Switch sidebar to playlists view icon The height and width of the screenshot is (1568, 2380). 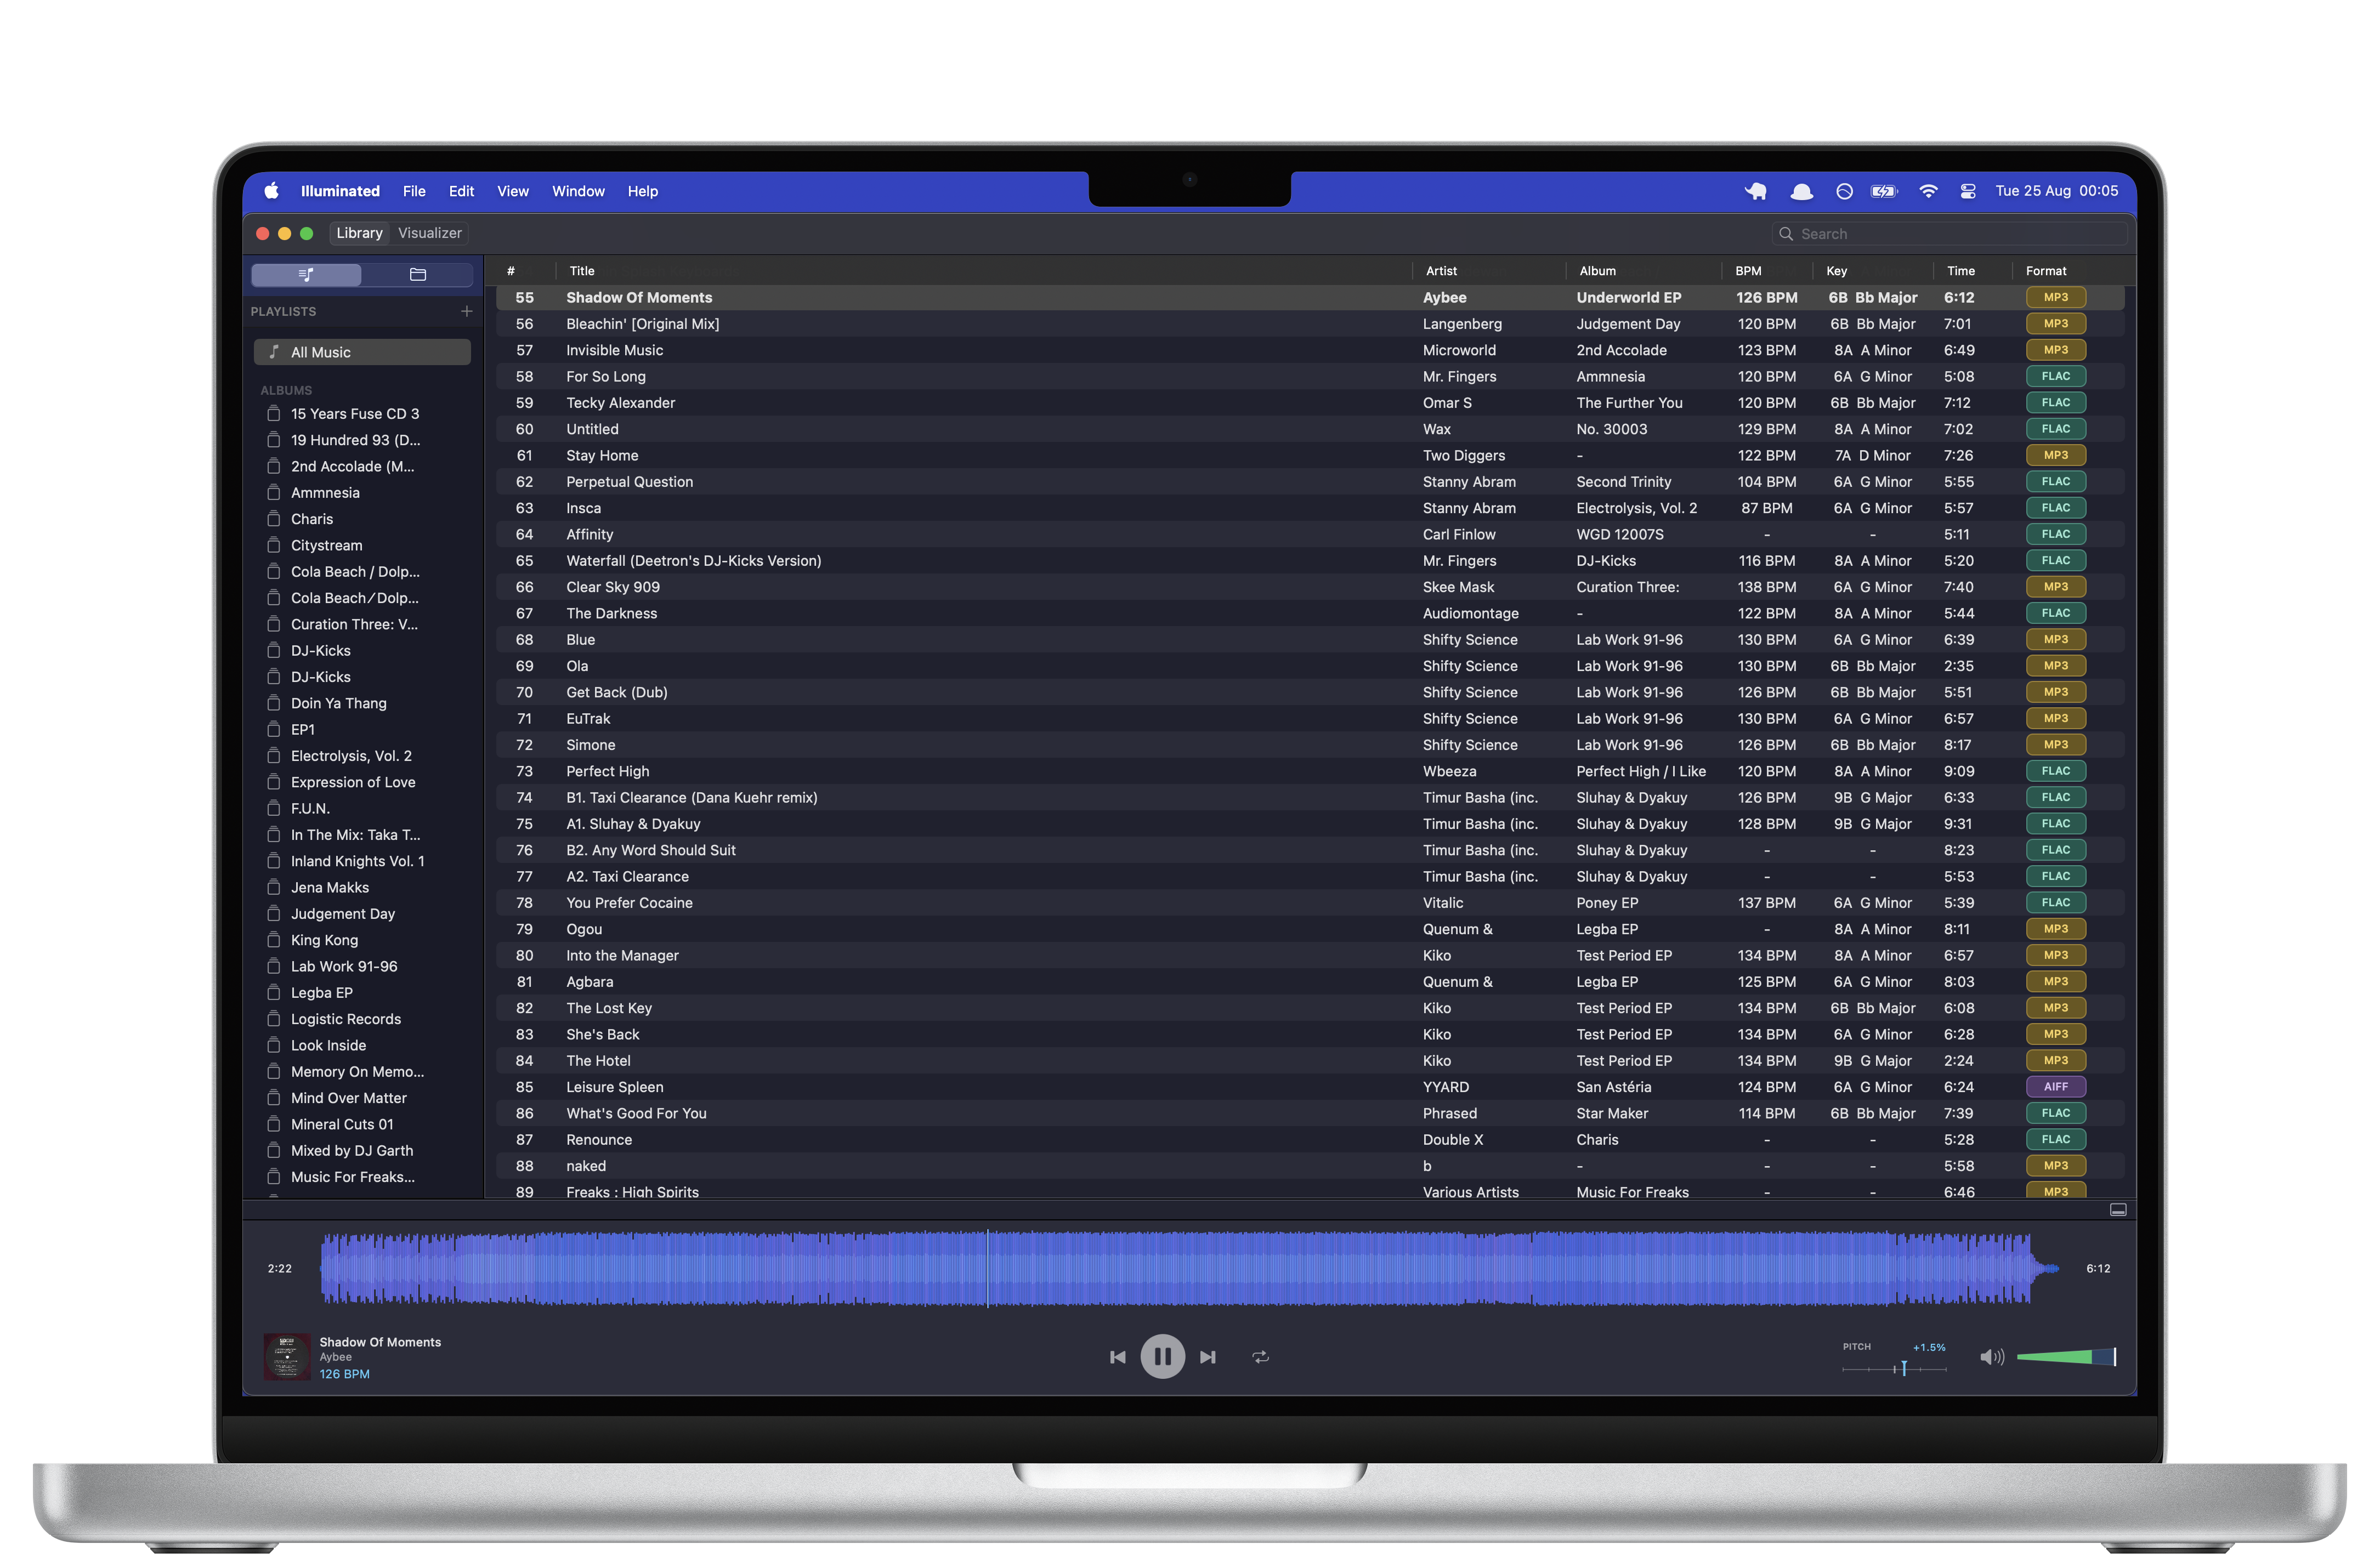pos(306,274)
